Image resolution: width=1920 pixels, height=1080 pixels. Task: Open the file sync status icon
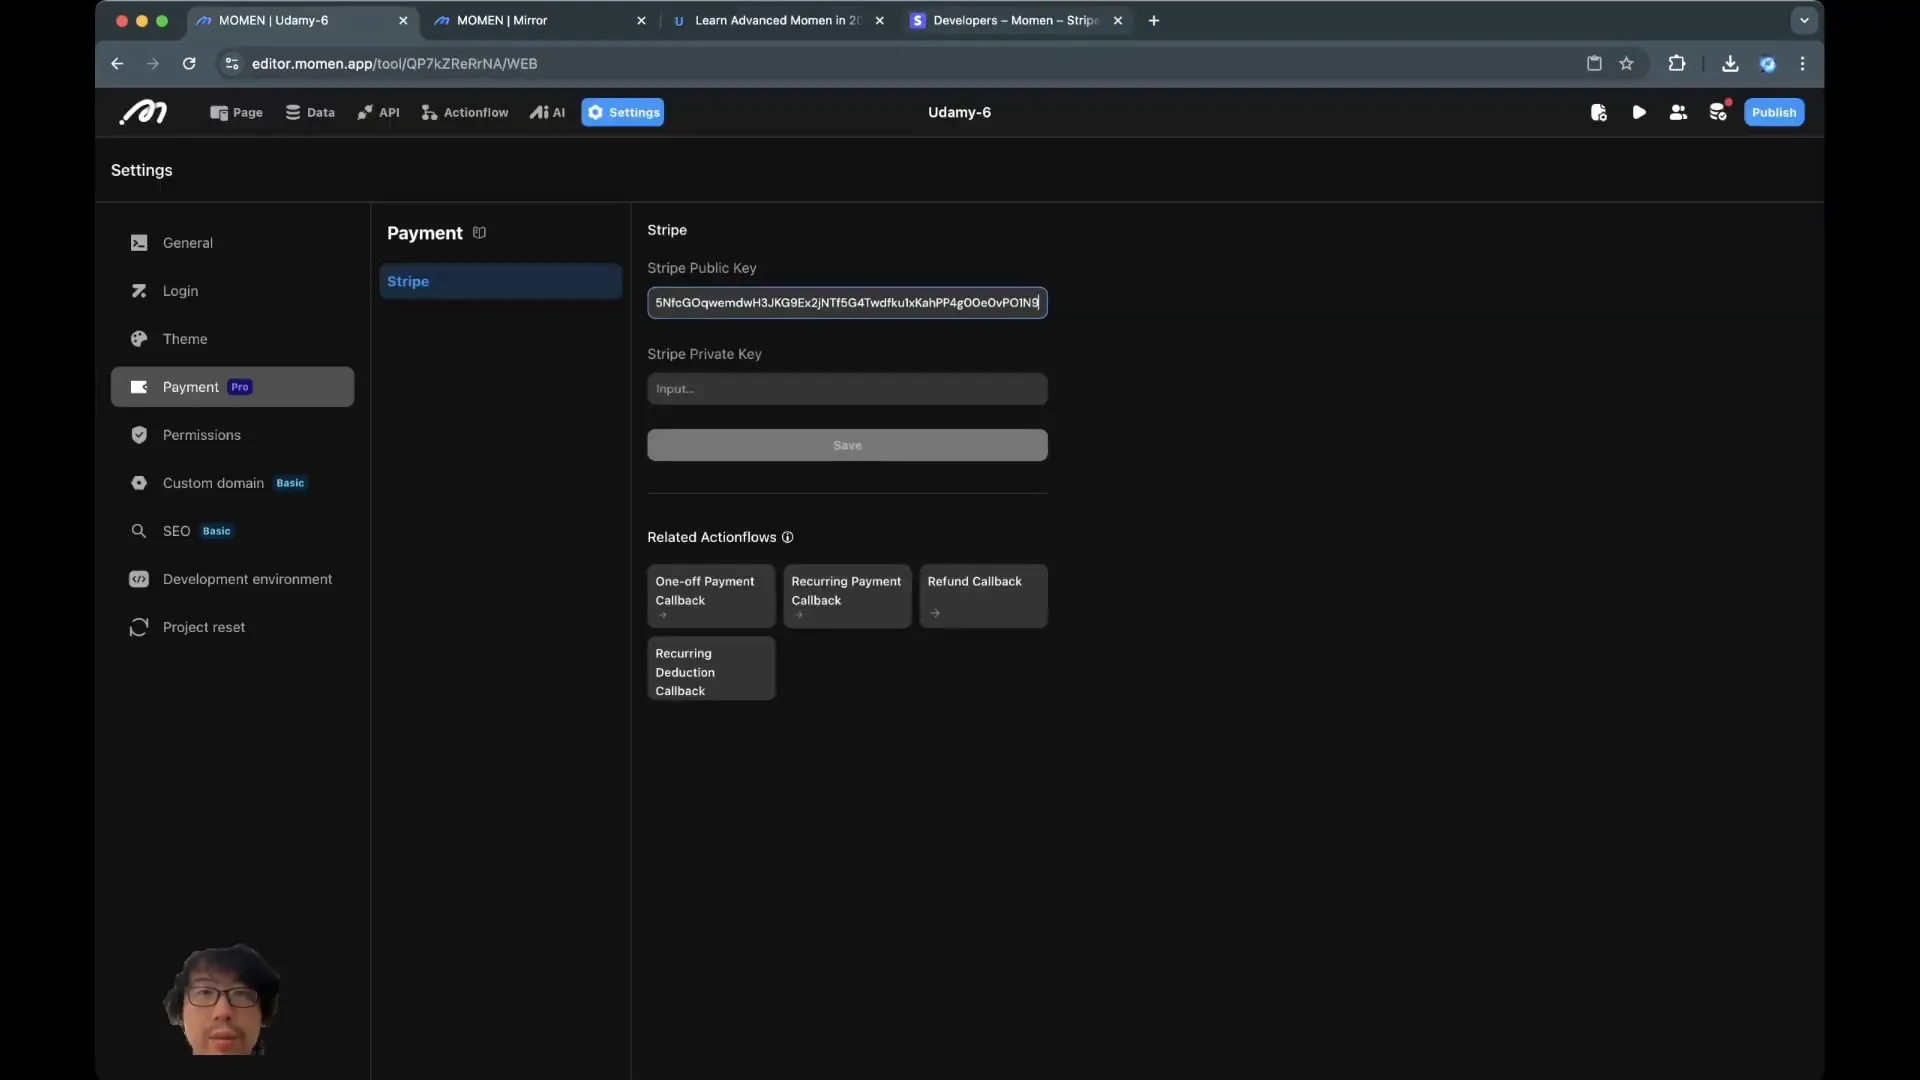pyautogui.click(x=1599, y=112)
